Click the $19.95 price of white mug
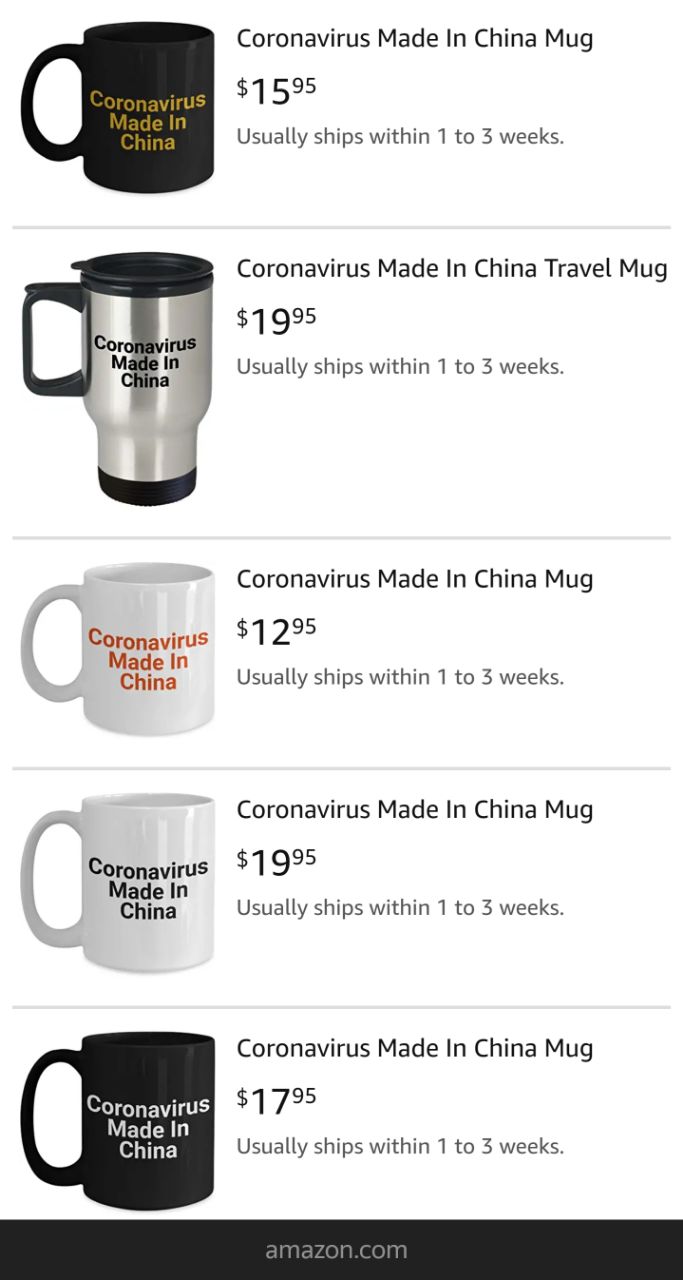The width and height of the screenshot is (683, 1280). point(277,861)
